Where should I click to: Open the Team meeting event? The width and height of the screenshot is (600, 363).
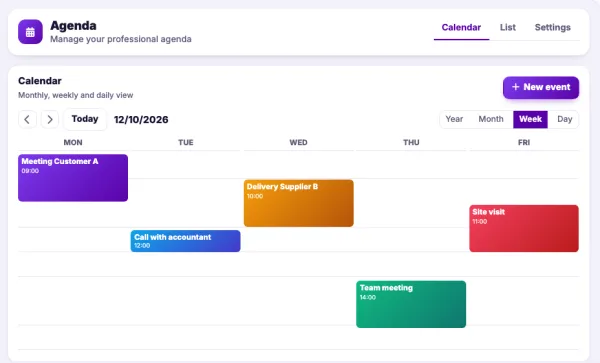point(411,304)
